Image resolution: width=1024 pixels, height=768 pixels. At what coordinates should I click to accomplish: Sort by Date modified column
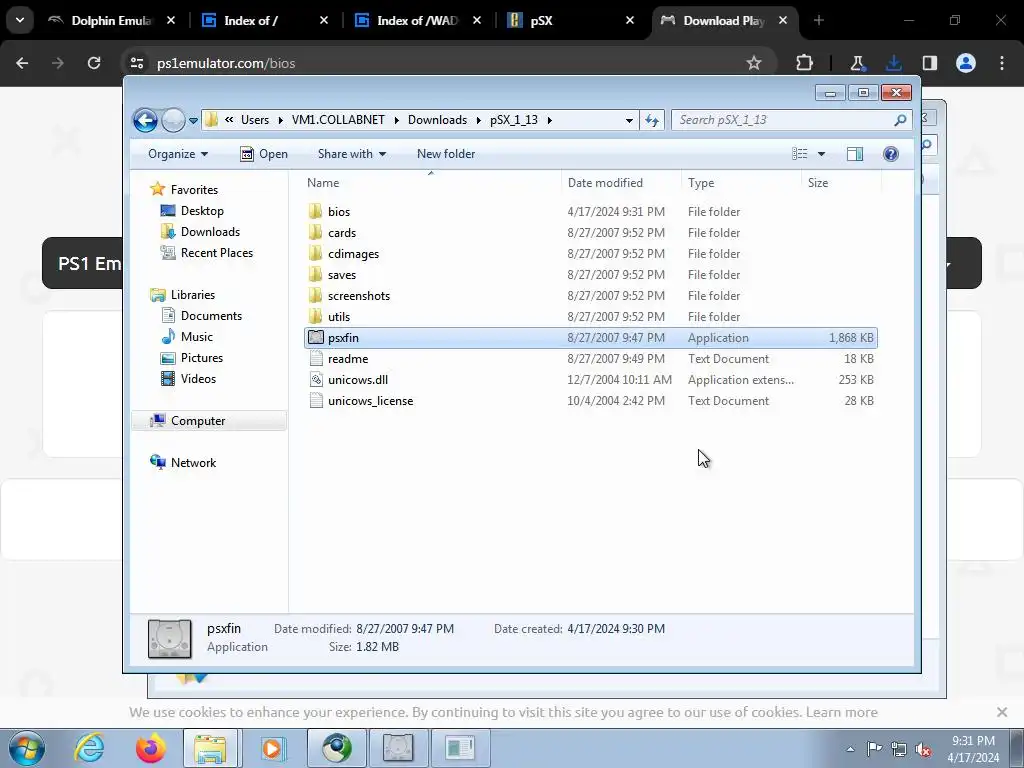[x=620, y=183]
